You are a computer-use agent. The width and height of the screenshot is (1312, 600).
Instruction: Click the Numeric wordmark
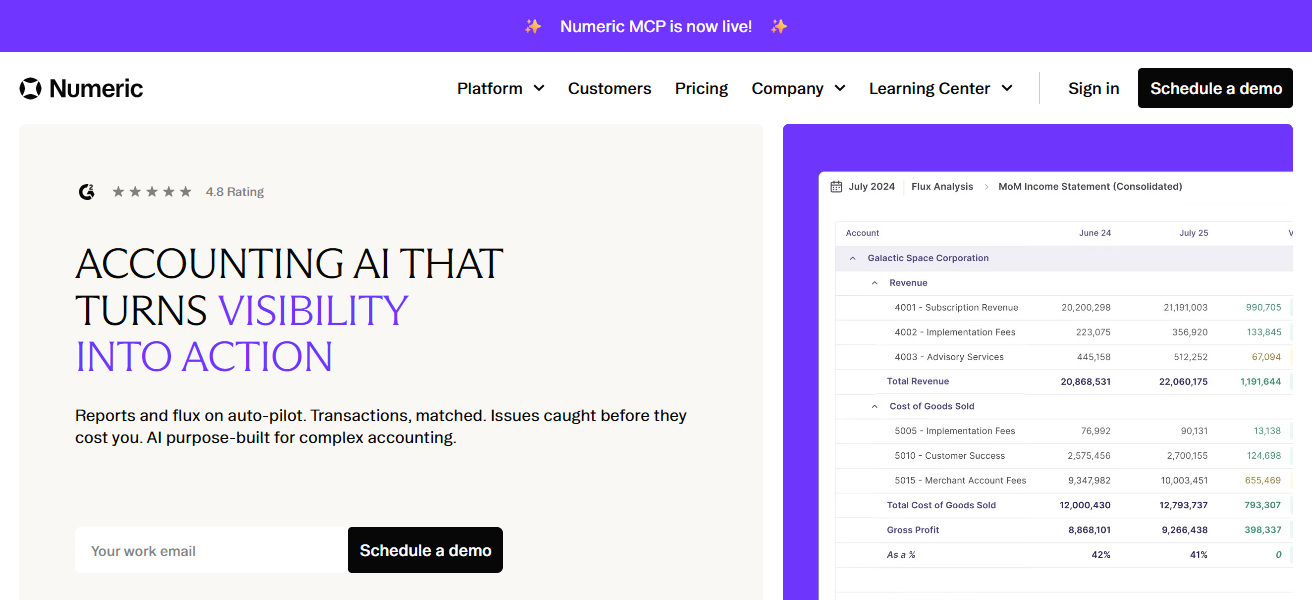pos(96,88)
